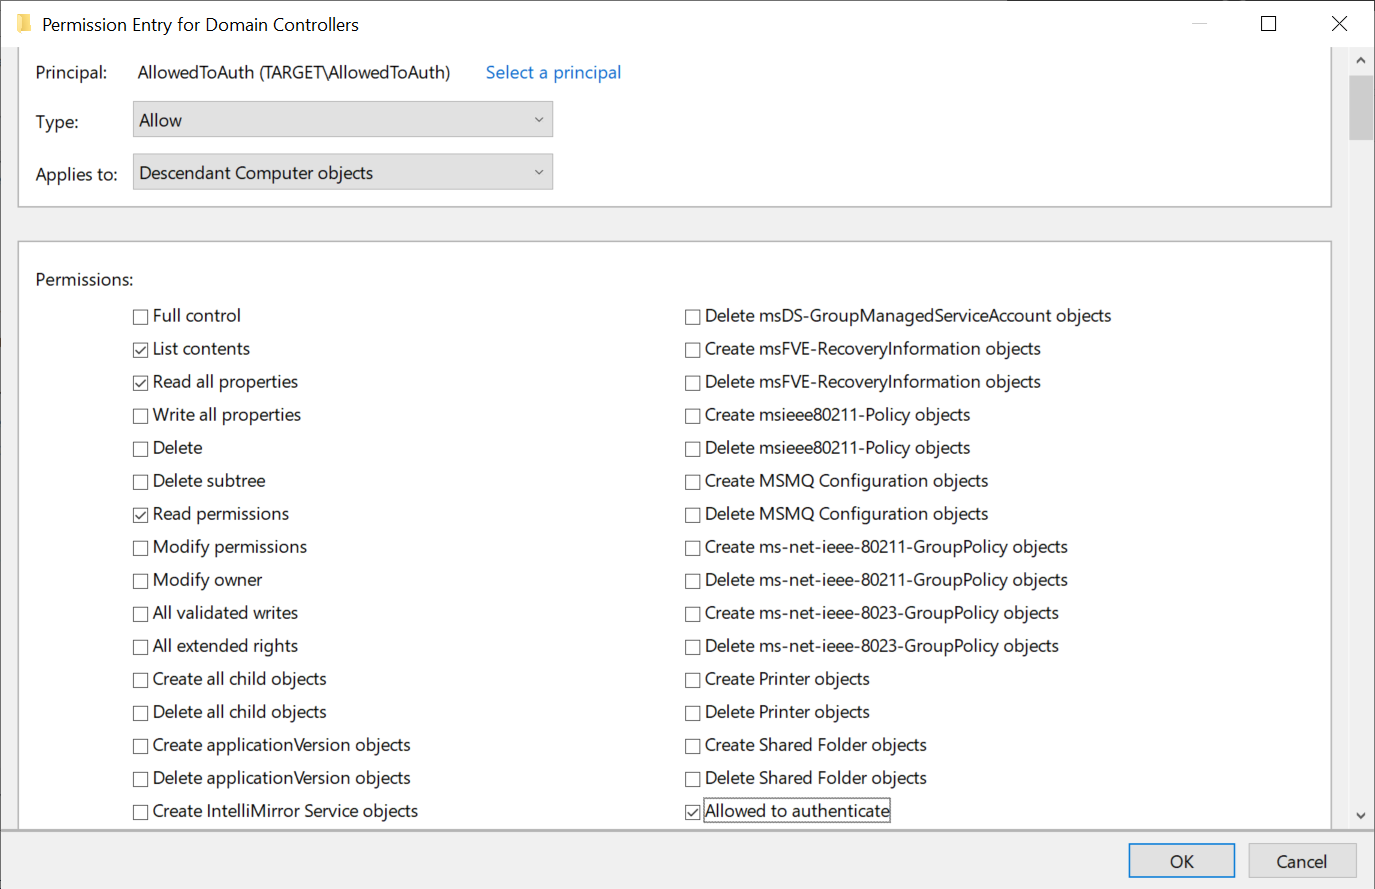Check Delete msFVE-RecoveryInformation objects
The width and height of the screenshot is (1375, 889).
point(693,383)
